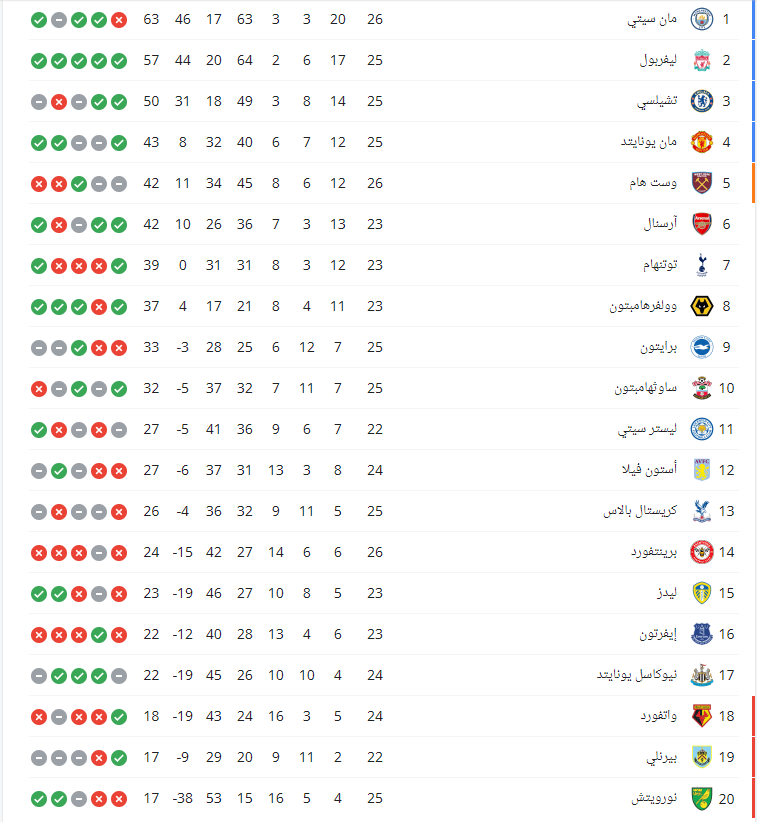757x822 pixels.
Task: Open the نيوكاسل يونايتد team link
Action: [x=636, y=675]
